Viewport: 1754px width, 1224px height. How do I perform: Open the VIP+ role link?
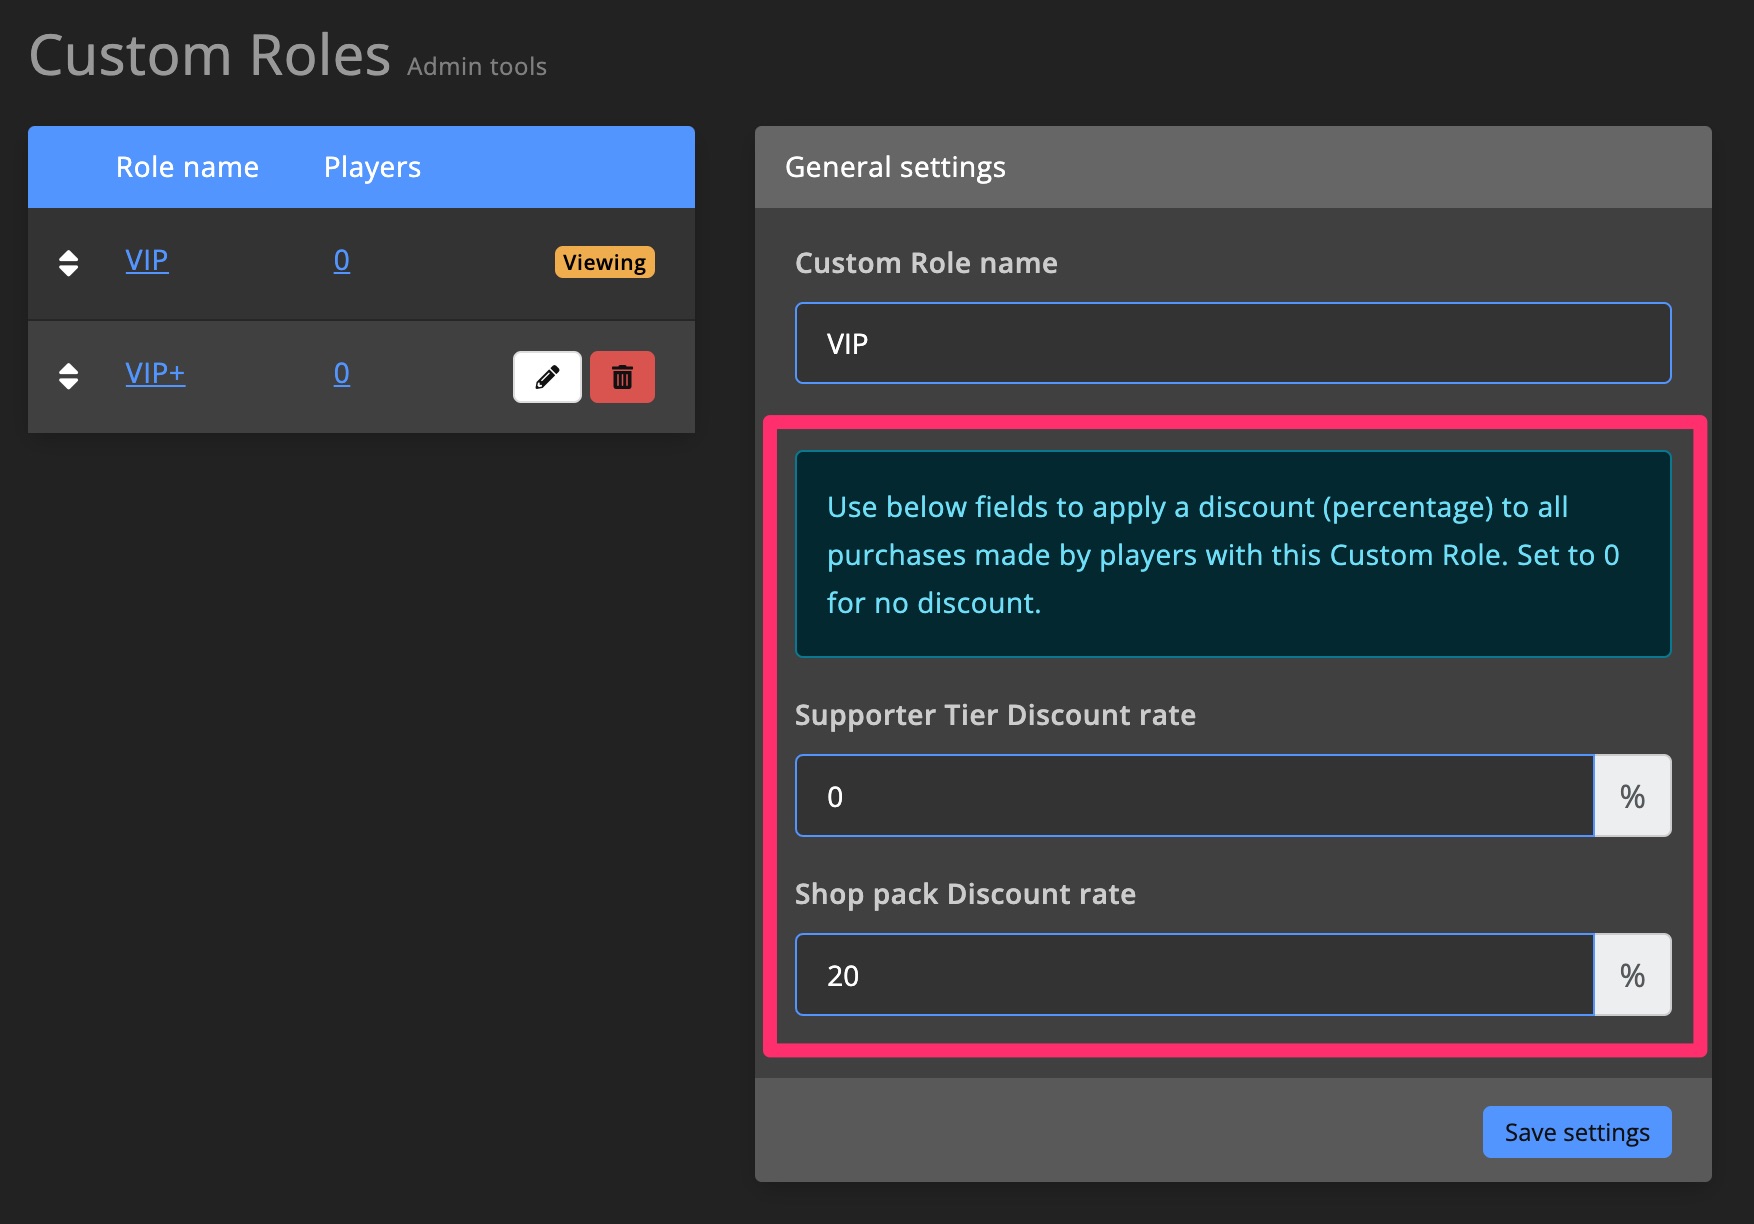click(x=155, y=373)
